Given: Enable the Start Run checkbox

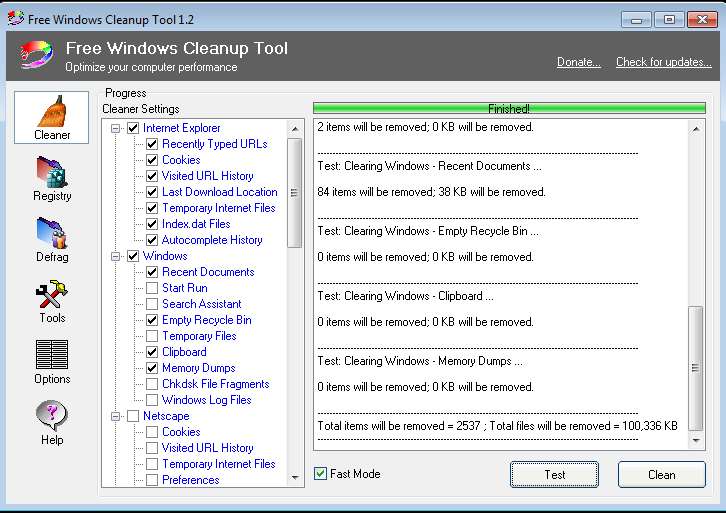Looking at the screenshot, I should [x=152, y=288].
